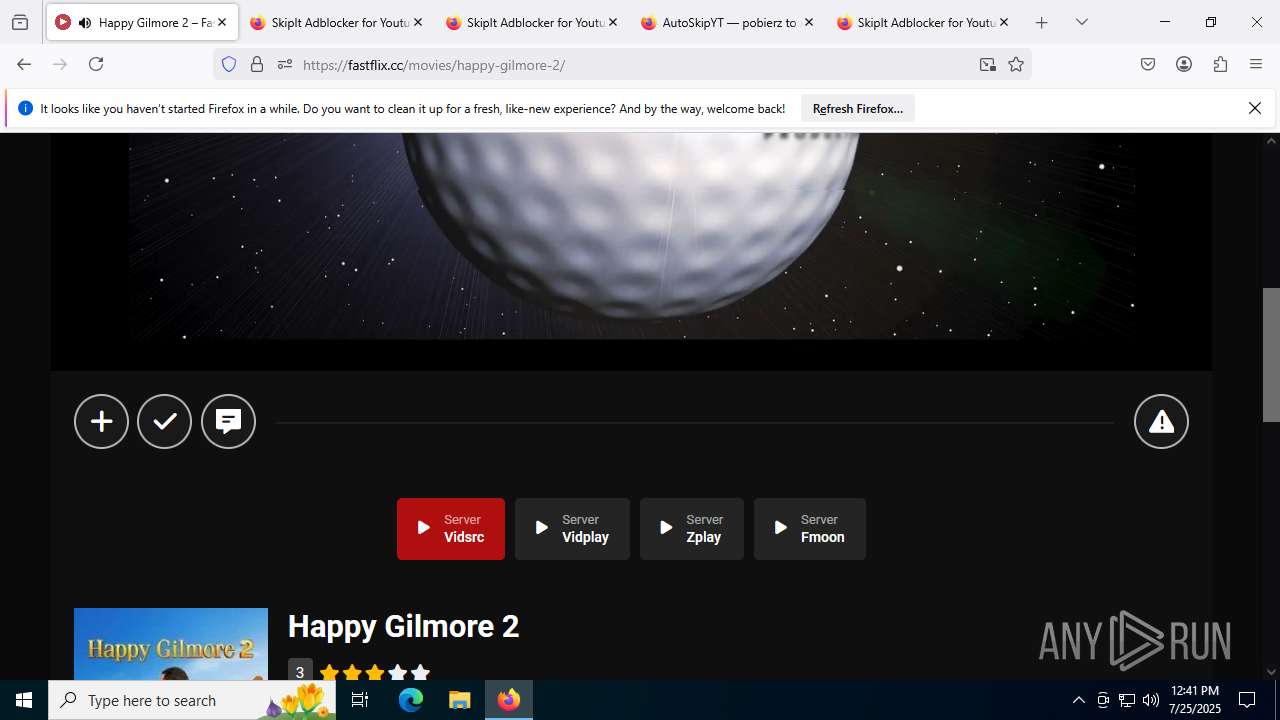
Task: Open the Windows notification center
Action: [x=1247, y=700]
